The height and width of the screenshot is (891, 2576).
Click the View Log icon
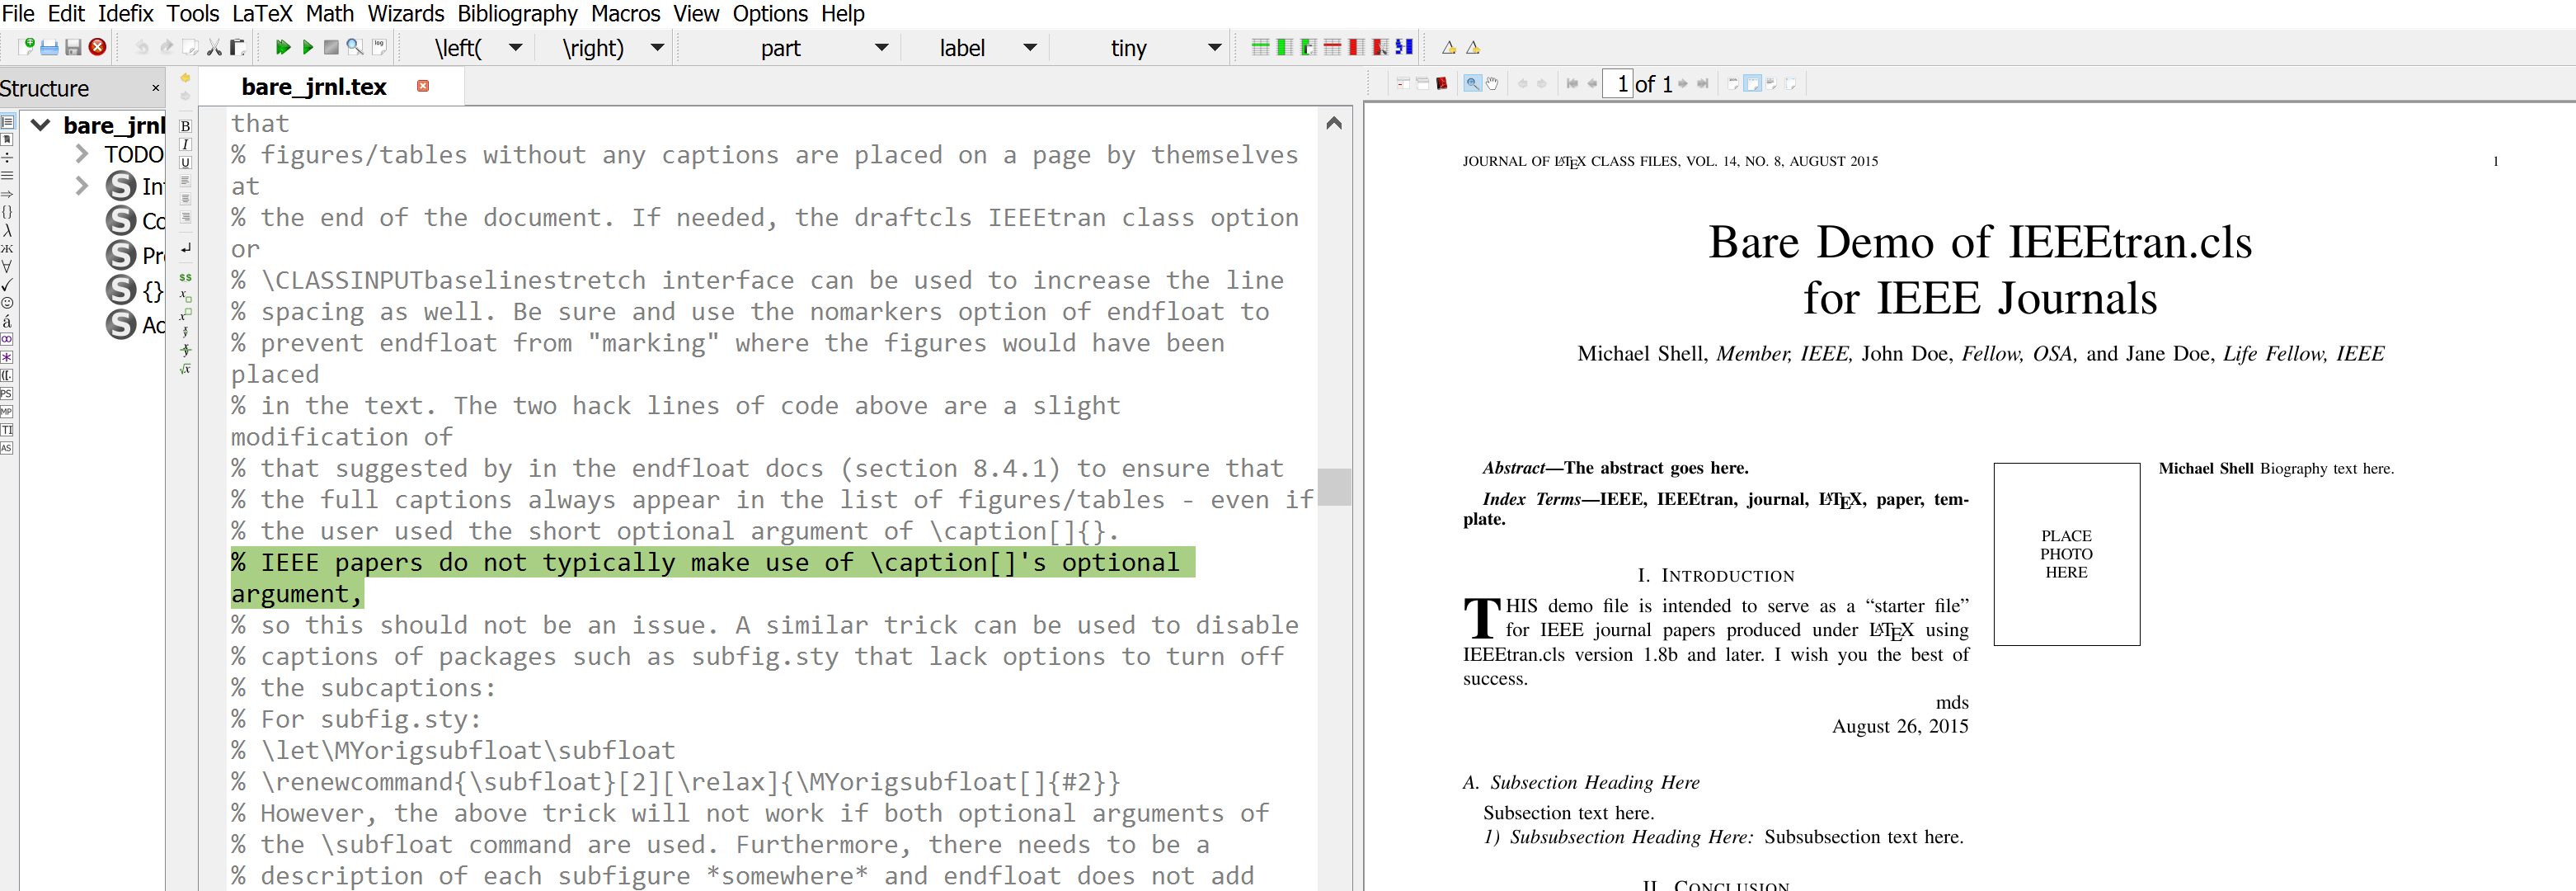click(x=380, y=47)
